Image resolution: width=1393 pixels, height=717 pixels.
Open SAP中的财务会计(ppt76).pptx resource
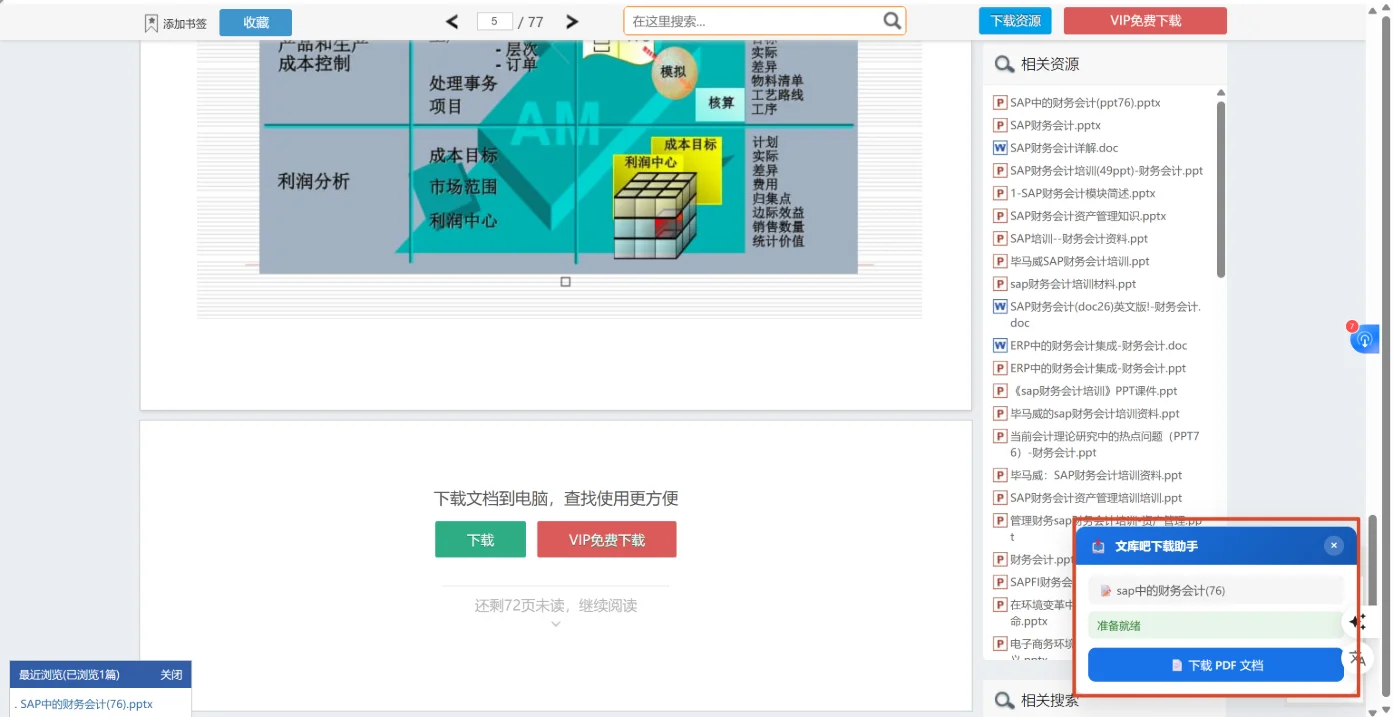click(x=1085, y=102)
